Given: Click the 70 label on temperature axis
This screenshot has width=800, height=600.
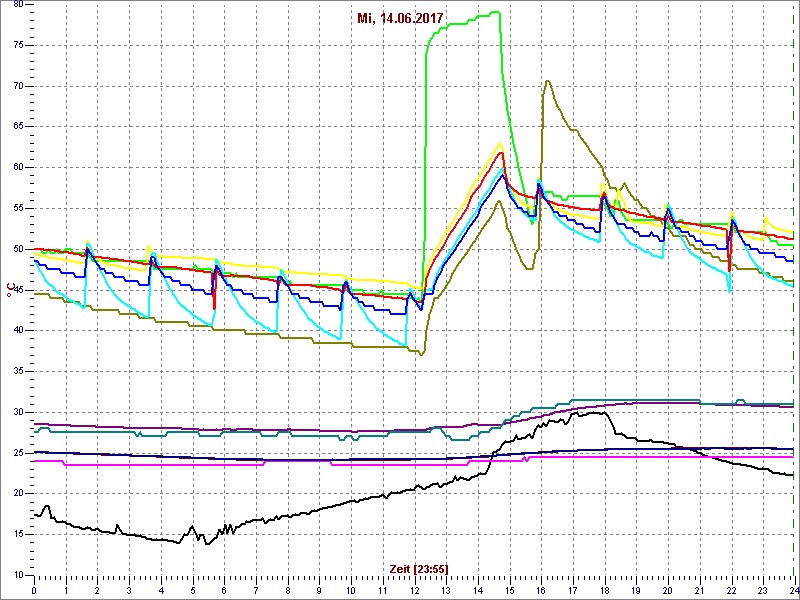Looking at the screenshot, I should (17, 86).
